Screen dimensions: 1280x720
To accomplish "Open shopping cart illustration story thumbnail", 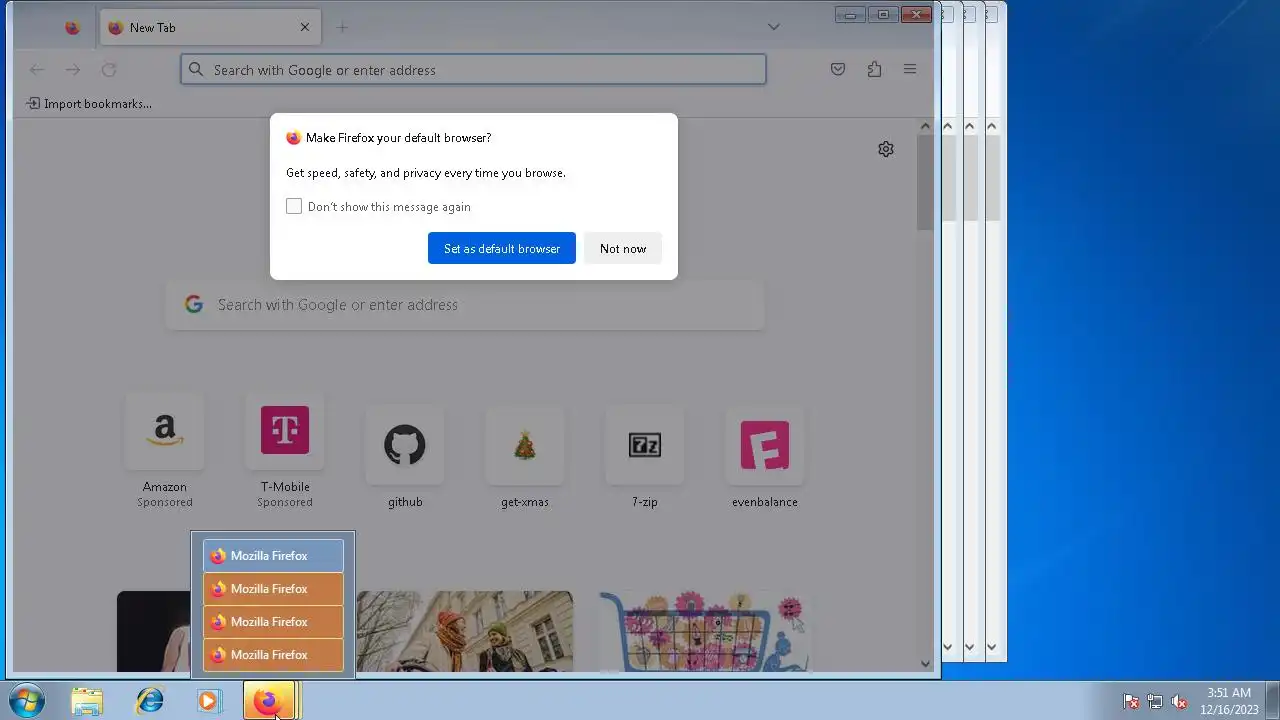I will coord(705,631).
